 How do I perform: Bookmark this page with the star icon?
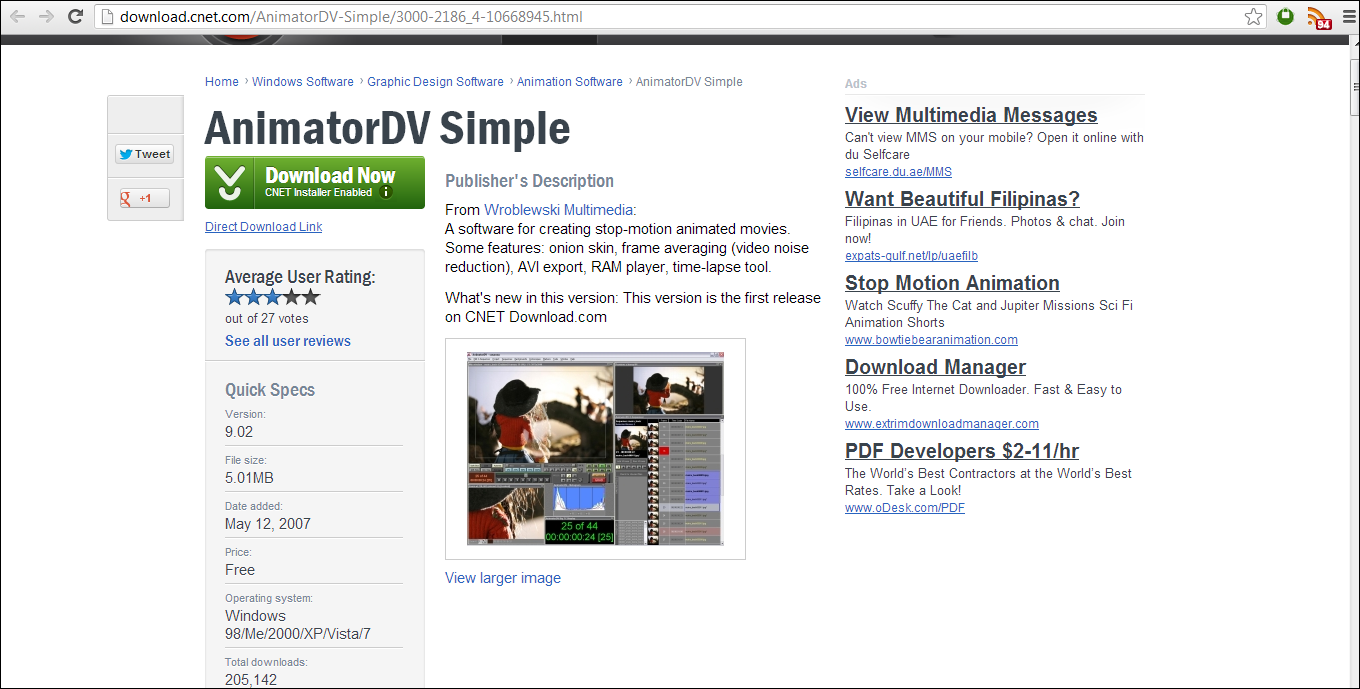click(x=1253, y=16)
